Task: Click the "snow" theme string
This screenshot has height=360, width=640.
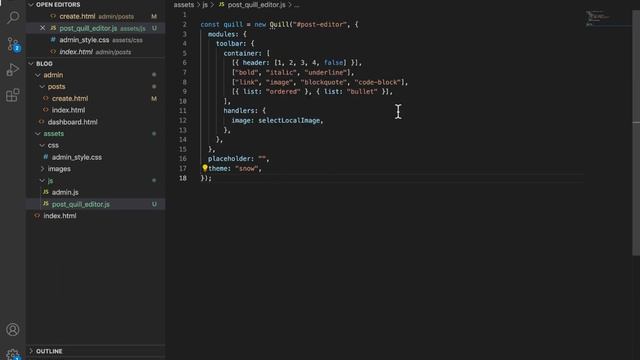Action: tap(247, 168)
